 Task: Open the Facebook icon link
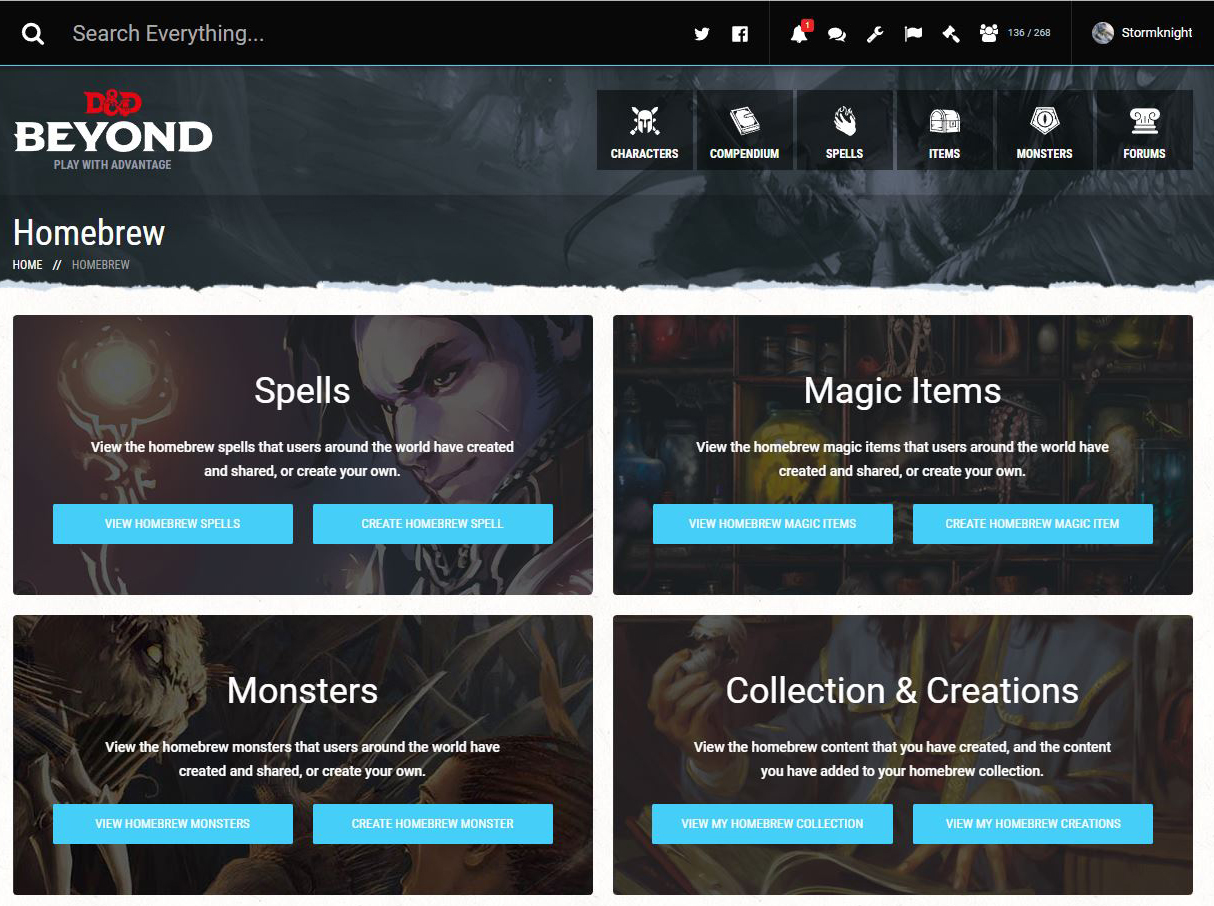(x=740, y=34)
